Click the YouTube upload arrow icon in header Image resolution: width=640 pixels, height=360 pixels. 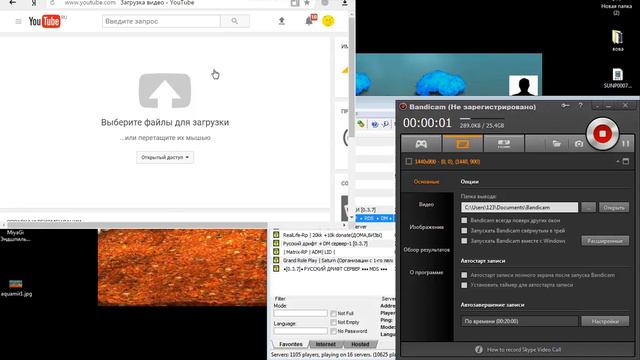click(x=282, y=21)
